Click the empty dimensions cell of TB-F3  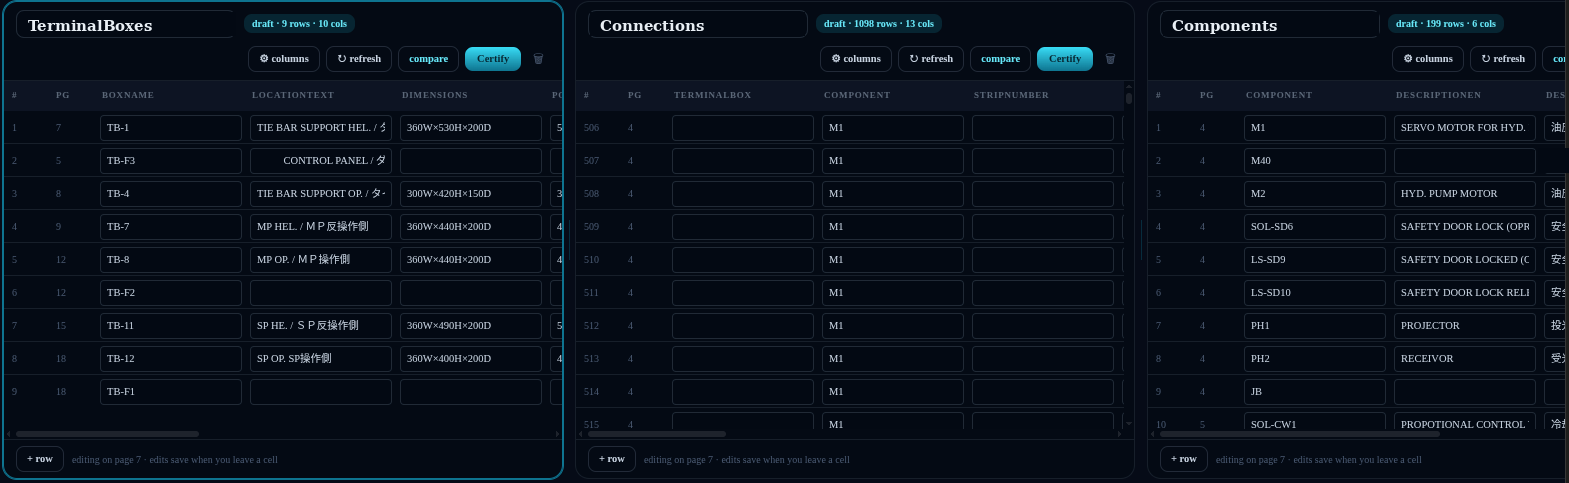pos(471,161)
